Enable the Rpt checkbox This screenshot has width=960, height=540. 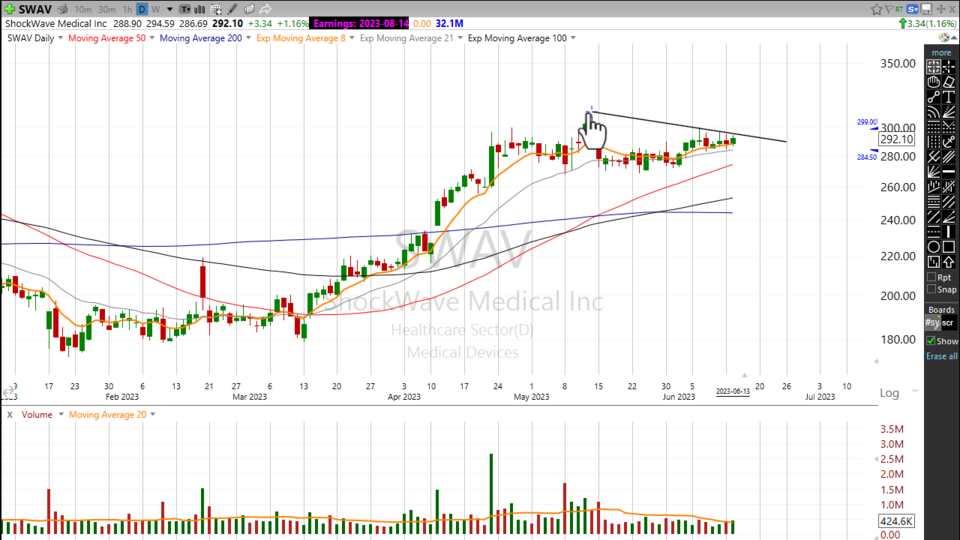932,277
